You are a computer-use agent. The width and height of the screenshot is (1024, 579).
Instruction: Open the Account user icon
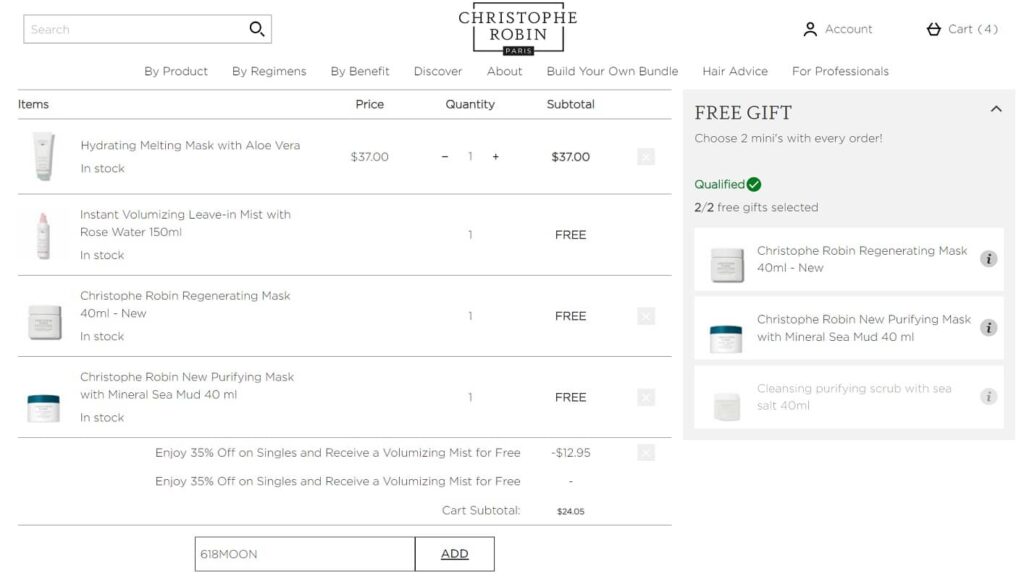tap(810, 29)
